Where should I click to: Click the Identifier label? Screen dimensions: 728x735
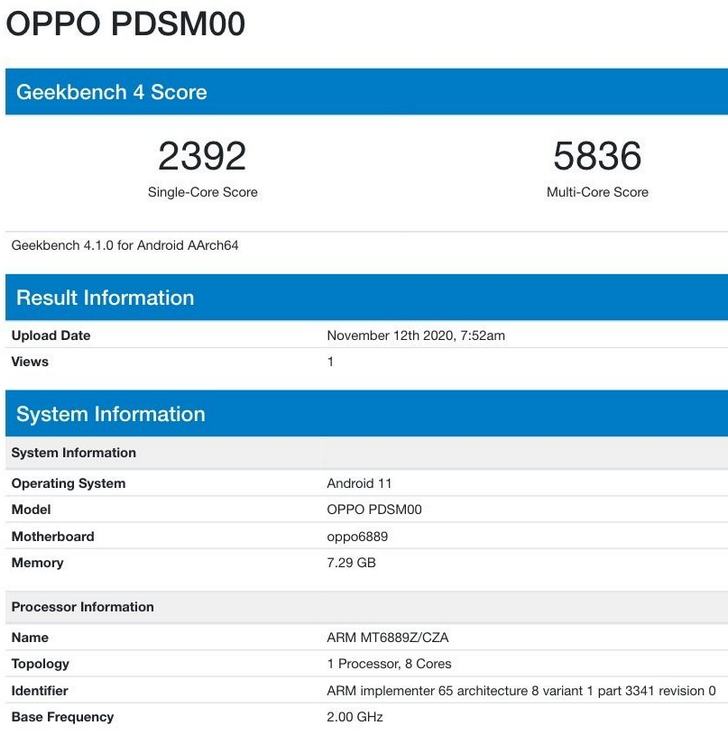[40, 690]
